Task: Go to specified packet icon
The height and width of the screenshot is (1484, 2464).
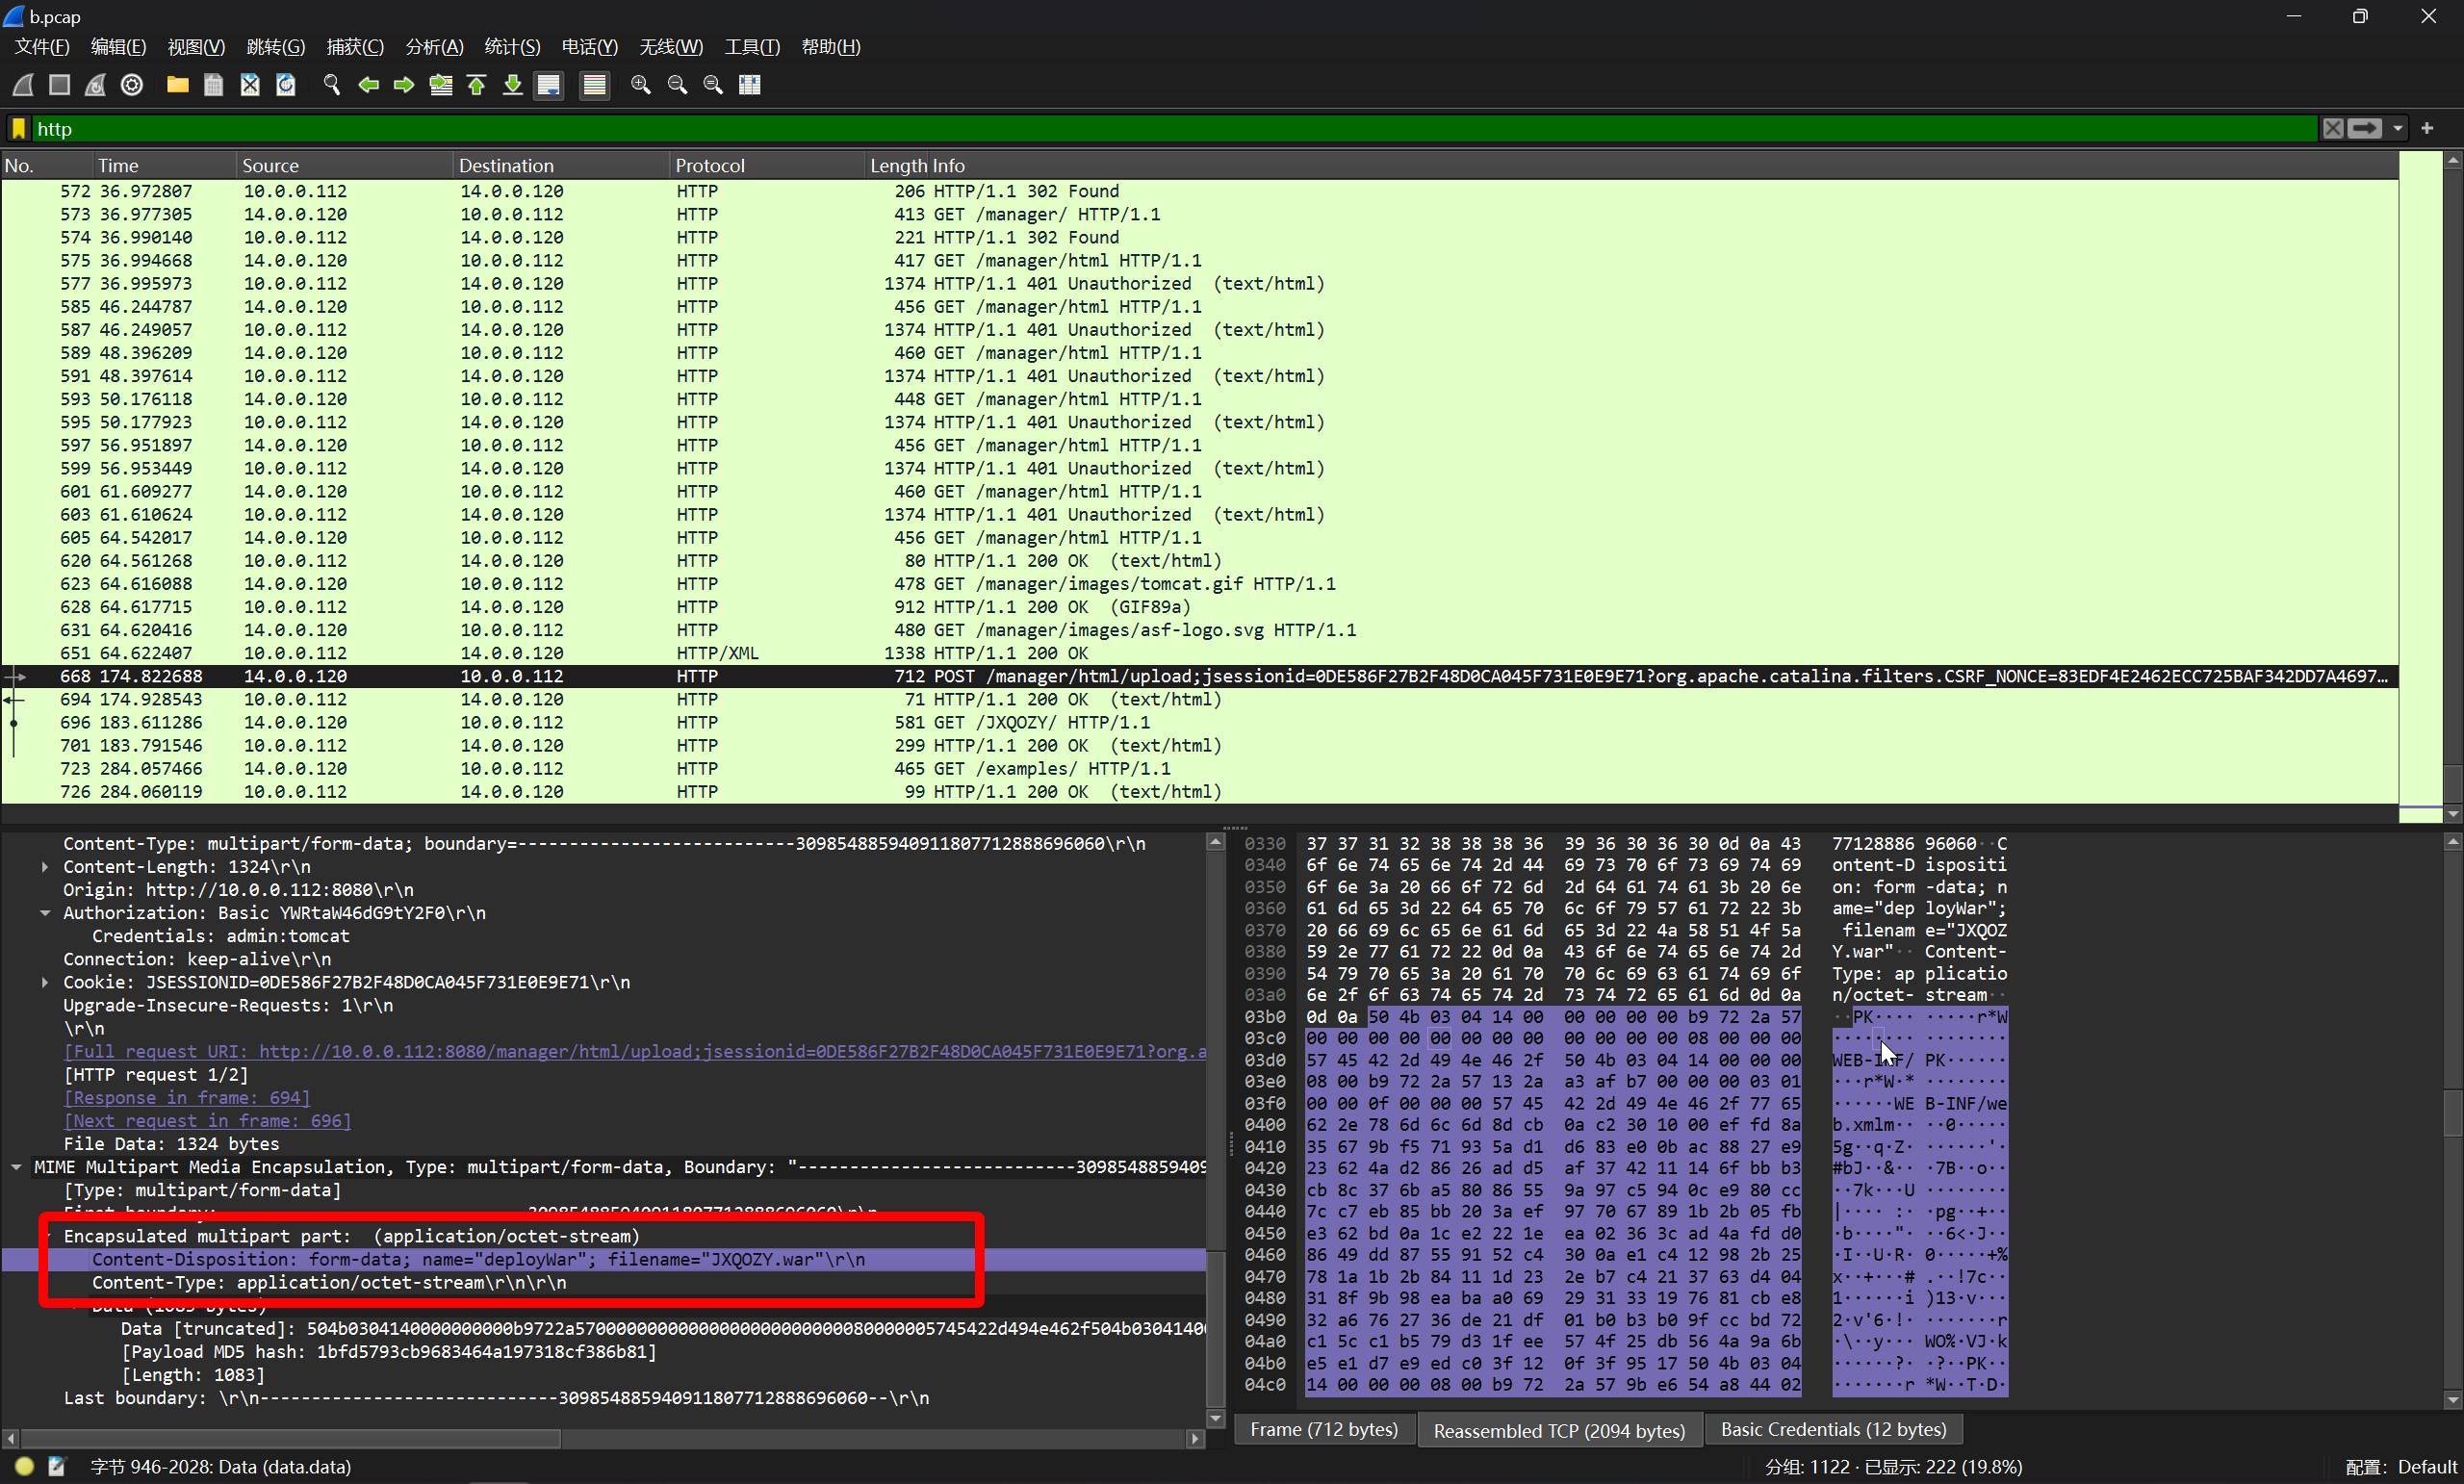Action: pyautogui.click(x=440, y=85)
